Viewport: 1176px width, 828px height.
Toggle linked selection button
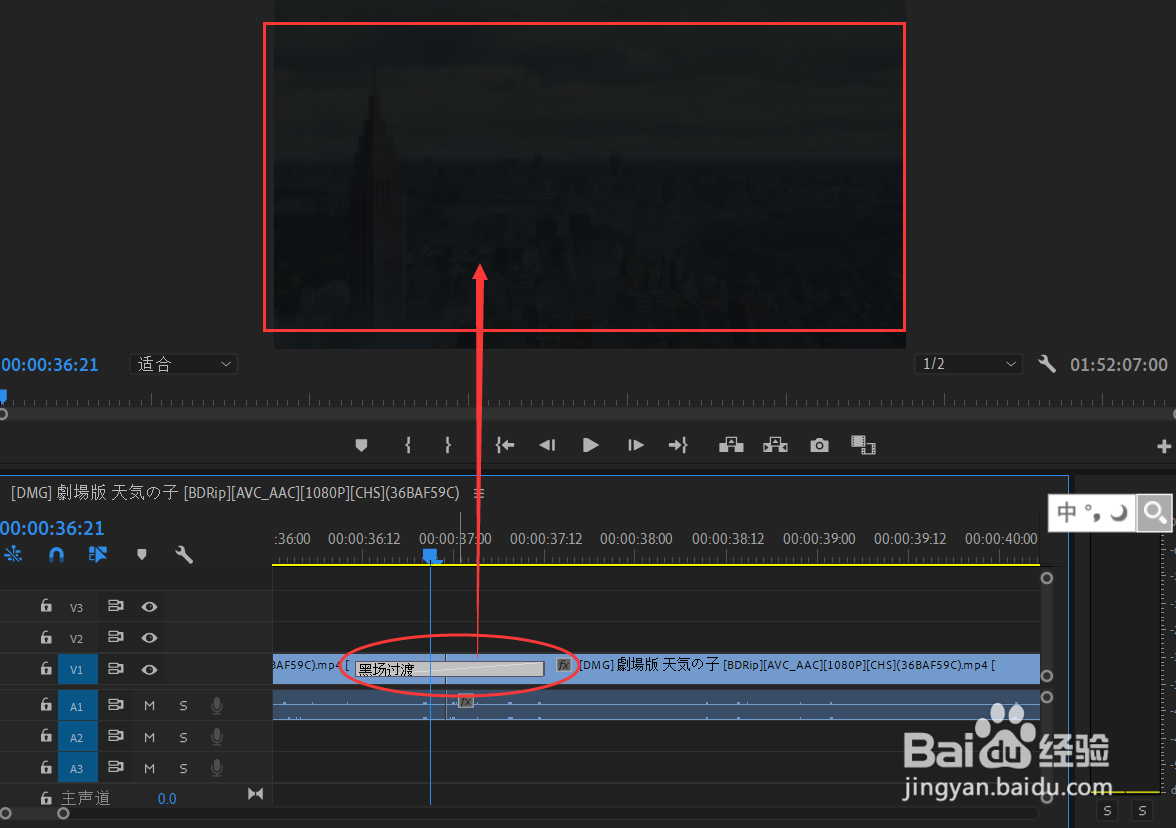[98, 554]
